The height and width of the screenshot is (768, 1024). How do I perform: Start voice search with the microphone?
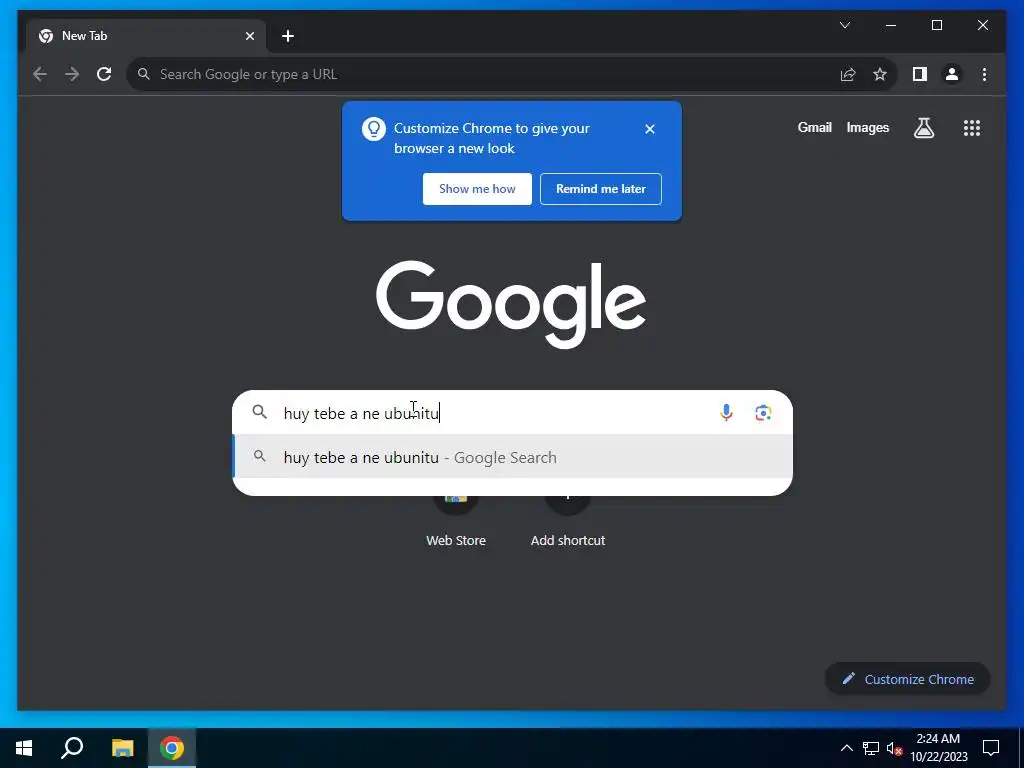pyautogui.click(x=726, y=413)
